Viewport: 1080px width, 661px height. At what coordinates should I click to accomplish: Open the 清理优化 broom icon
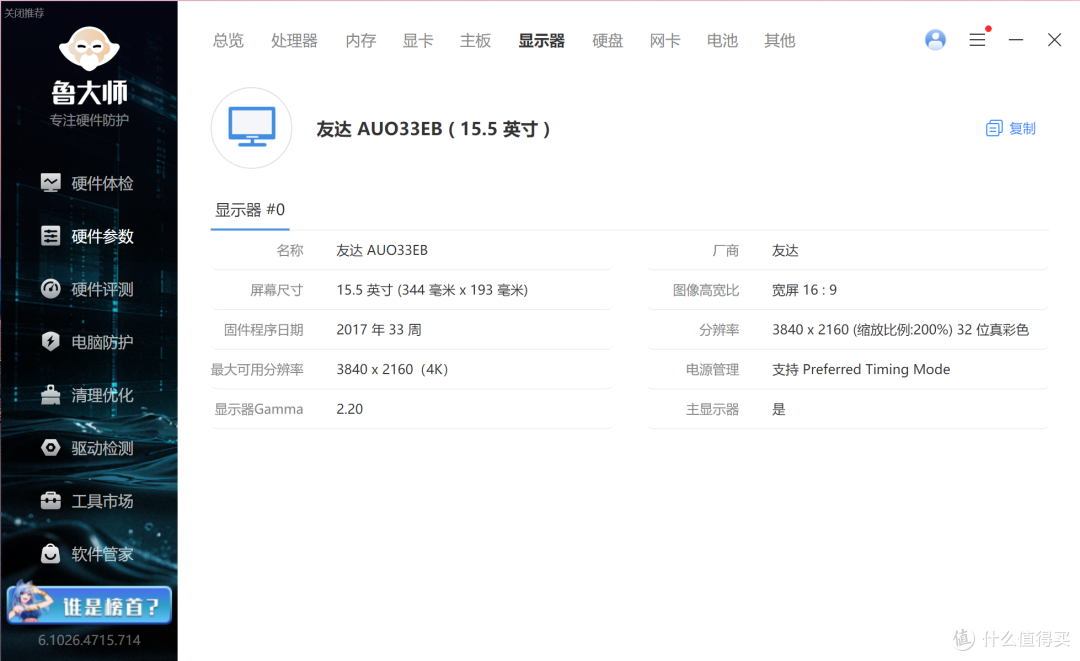tap(50, 395)
